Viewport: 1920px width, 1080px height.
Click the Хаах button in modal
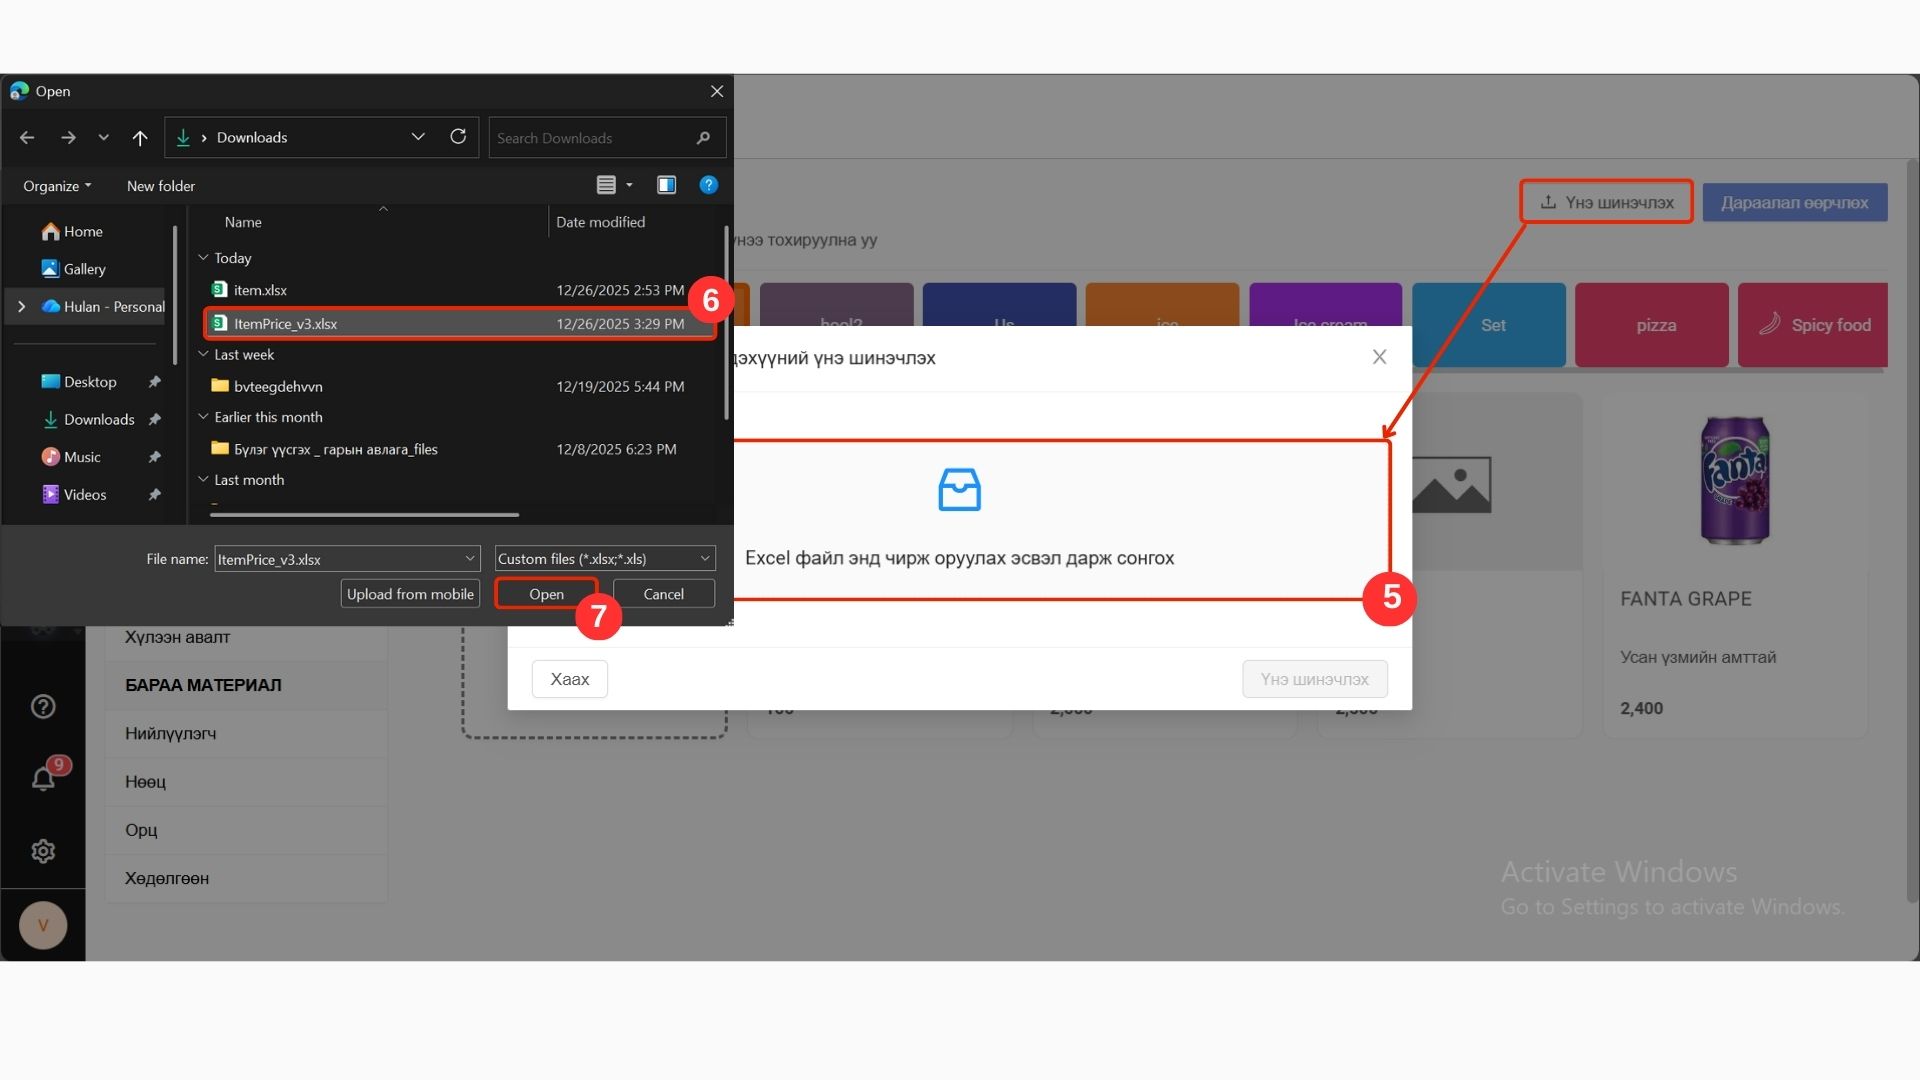569,679
